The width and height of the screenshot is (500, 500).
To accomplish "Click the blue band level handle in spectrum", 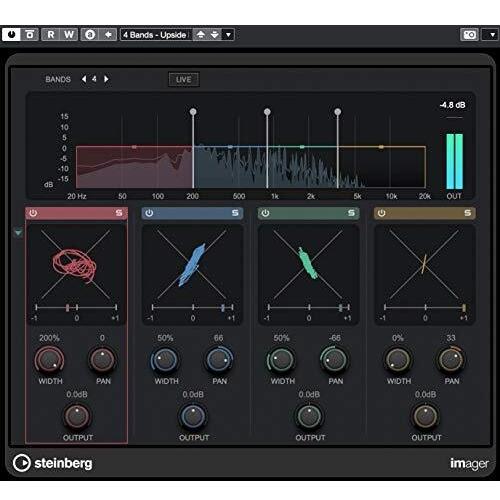I will (x=230, y=147).
